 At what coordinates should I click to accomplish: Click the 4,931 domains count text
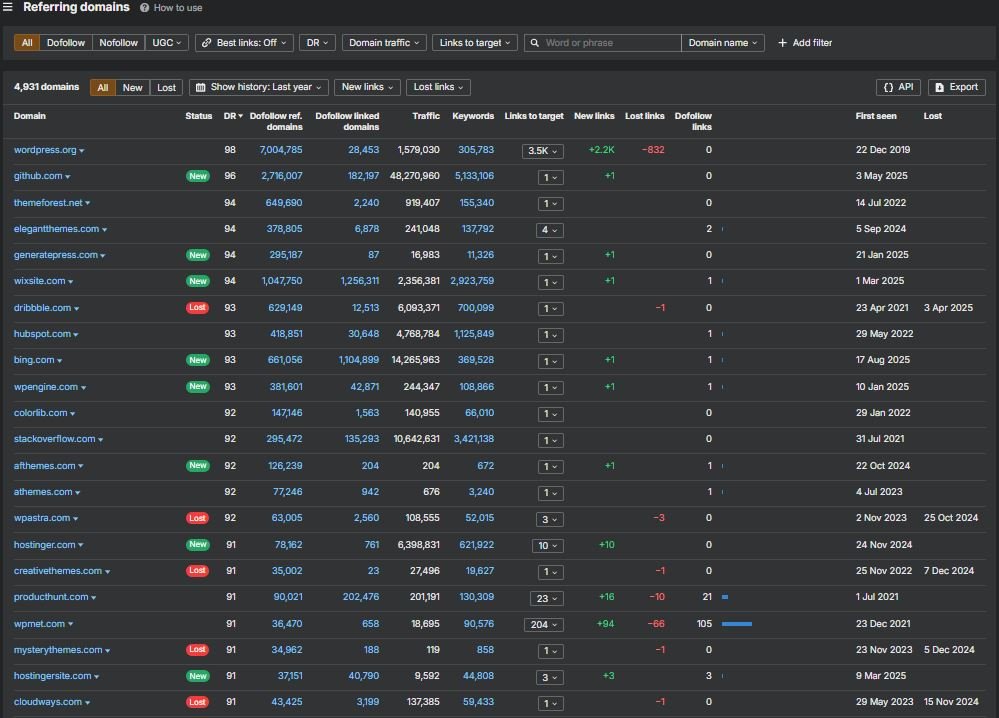[47, 87]
